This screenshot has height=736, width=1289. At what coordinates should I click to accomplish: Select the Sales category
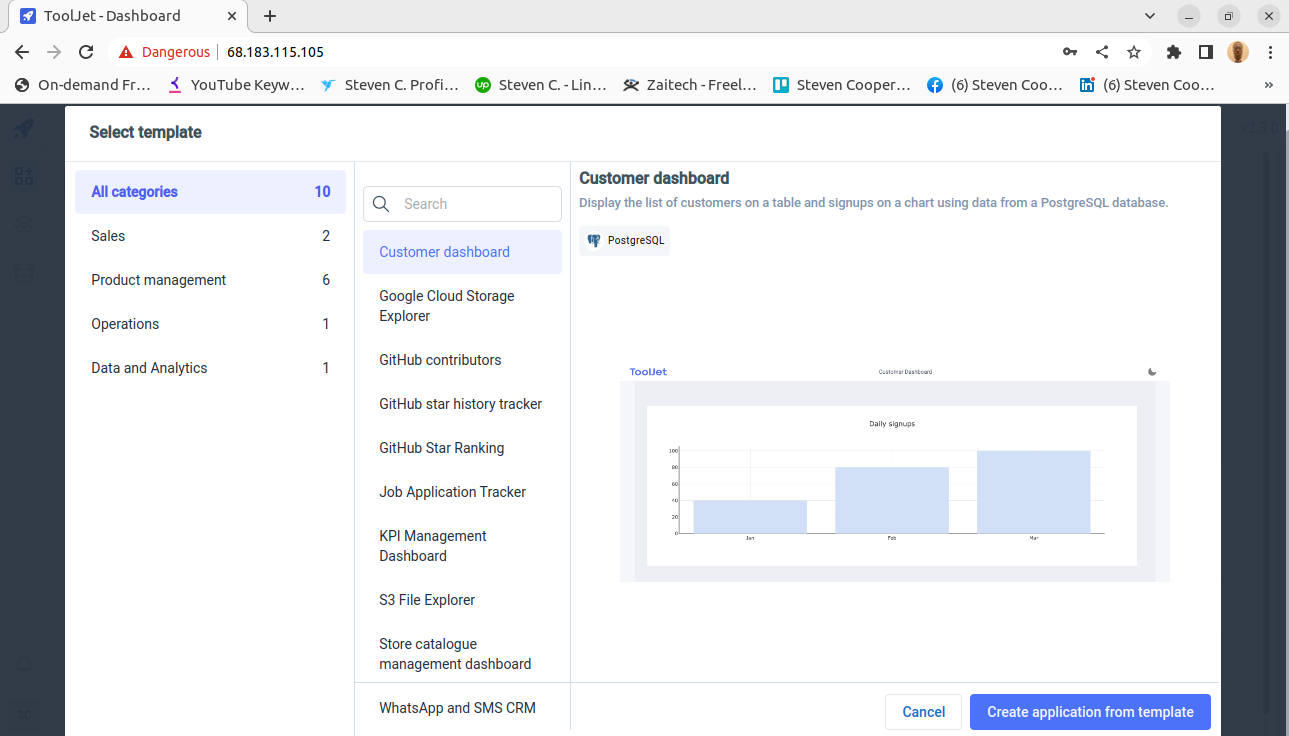point(210,236)
